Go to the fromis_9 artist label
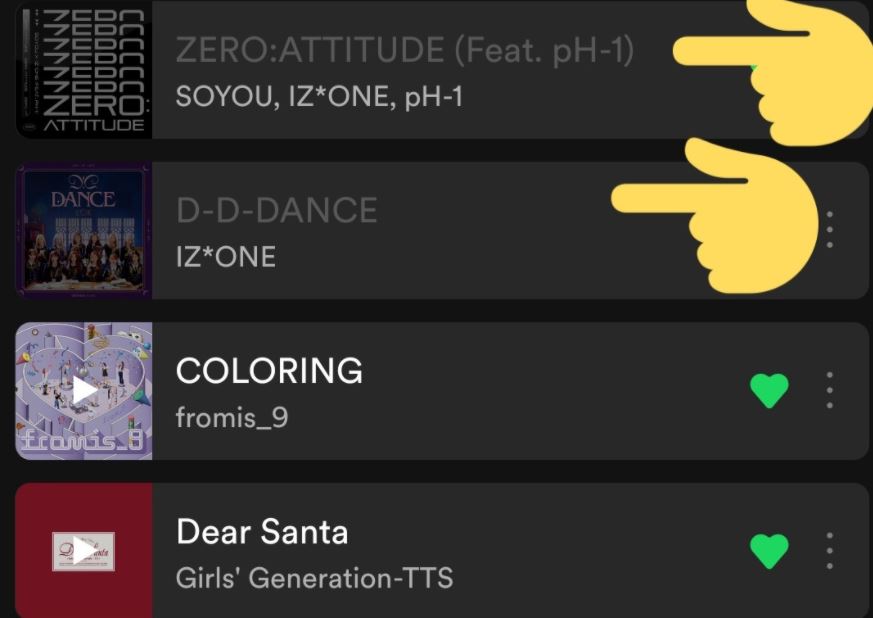This screenshot has height=618, width=873. pyautogui.click(x=232, y=418)
